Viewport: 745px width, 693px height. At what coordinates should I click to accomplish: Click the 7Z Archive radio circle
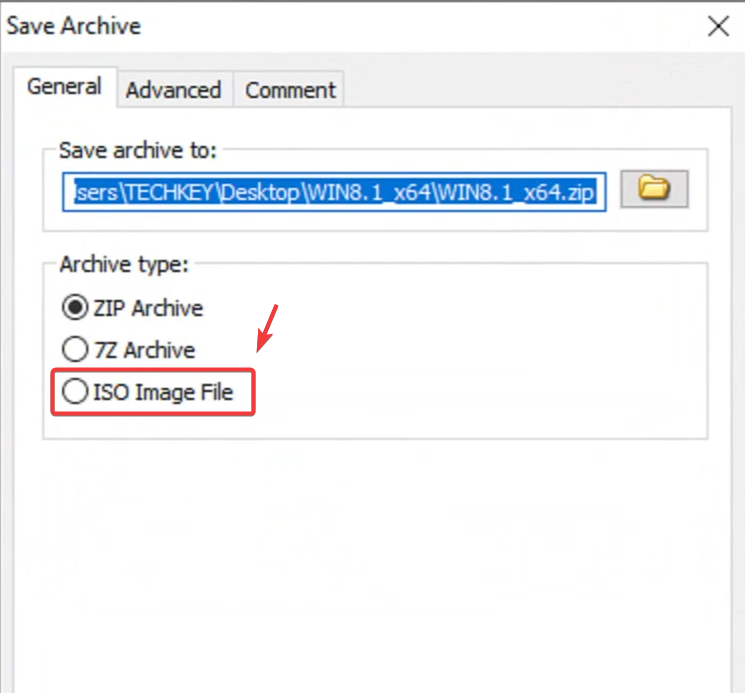tap(74, 350)
